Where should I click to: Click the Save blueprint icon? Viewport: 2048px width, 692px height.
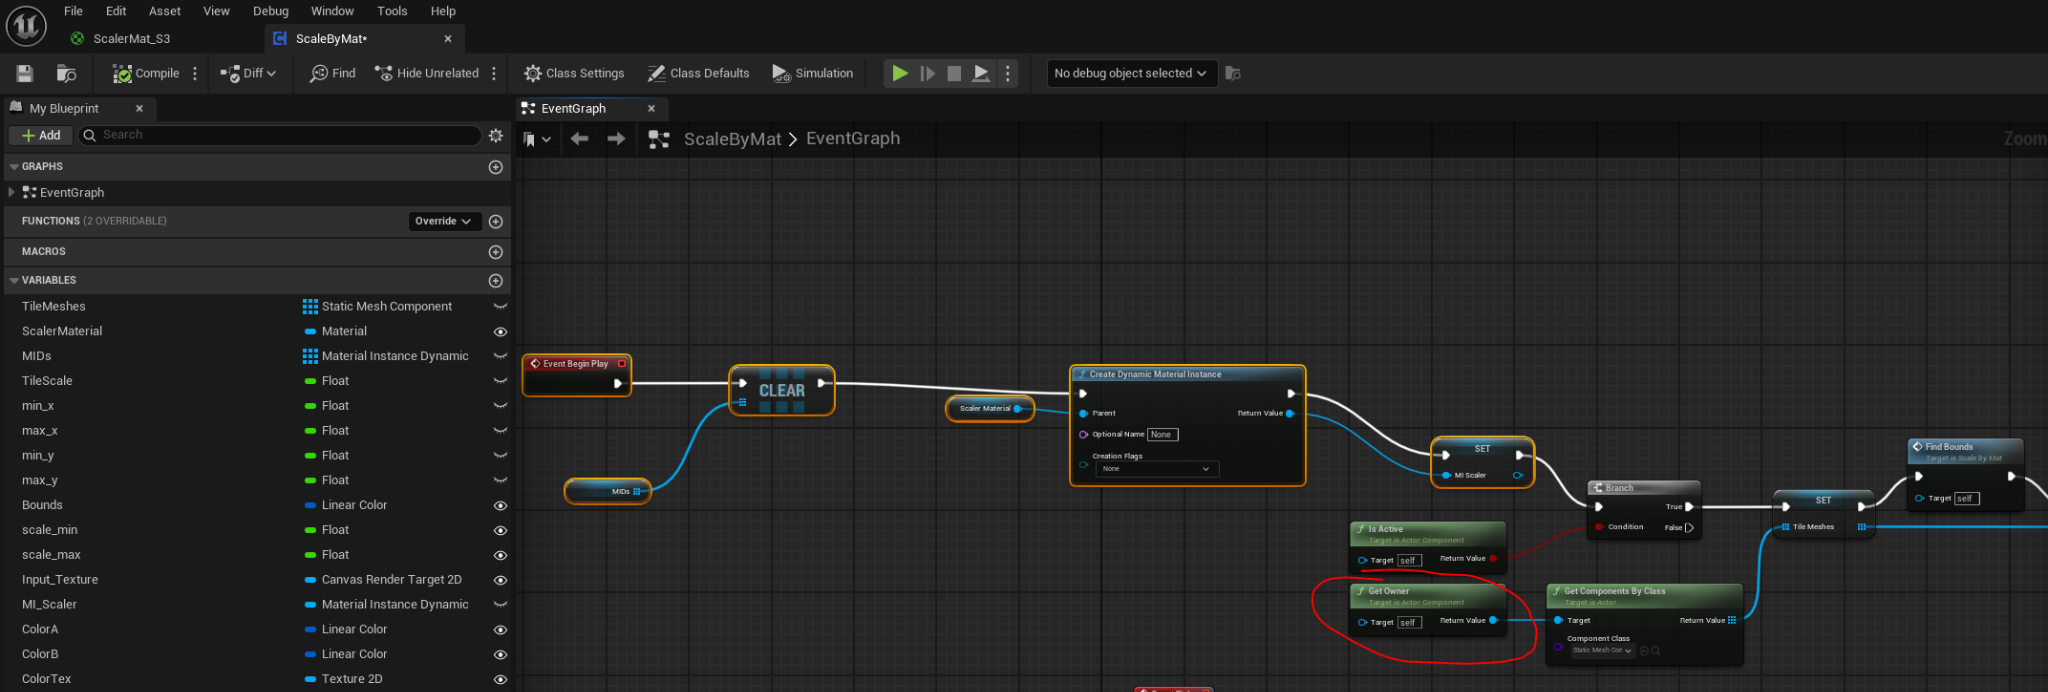point(25,73)
